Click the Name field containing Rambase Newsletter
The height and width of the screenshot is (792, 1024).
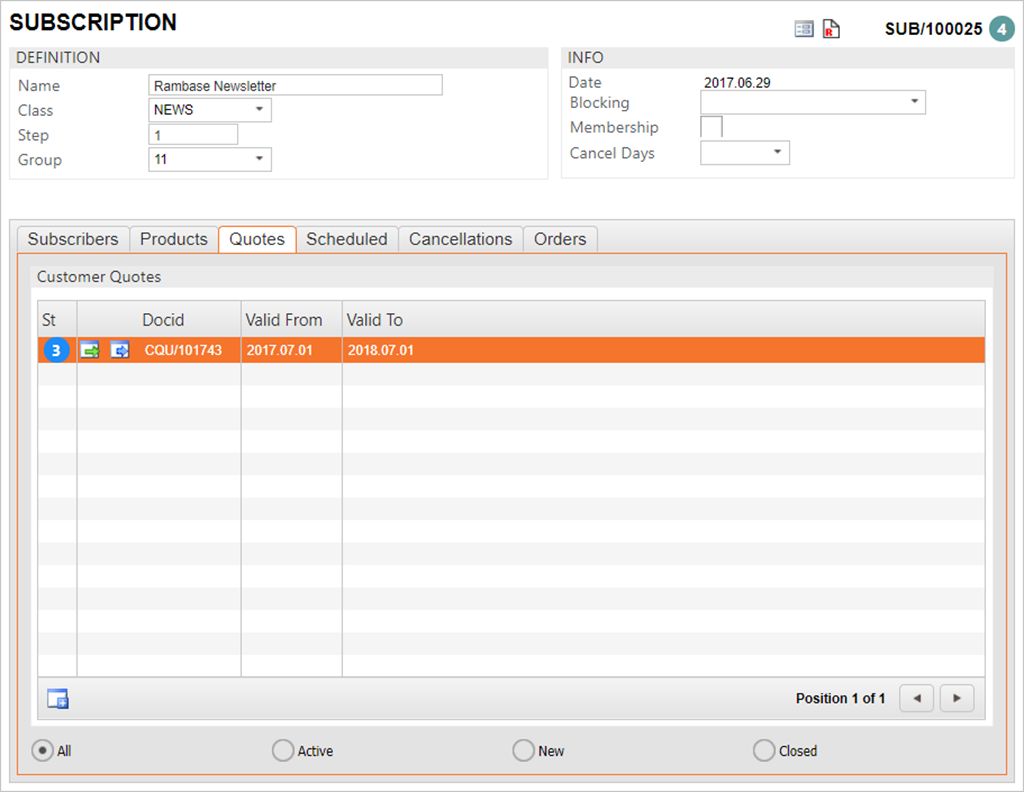[295, 85]
